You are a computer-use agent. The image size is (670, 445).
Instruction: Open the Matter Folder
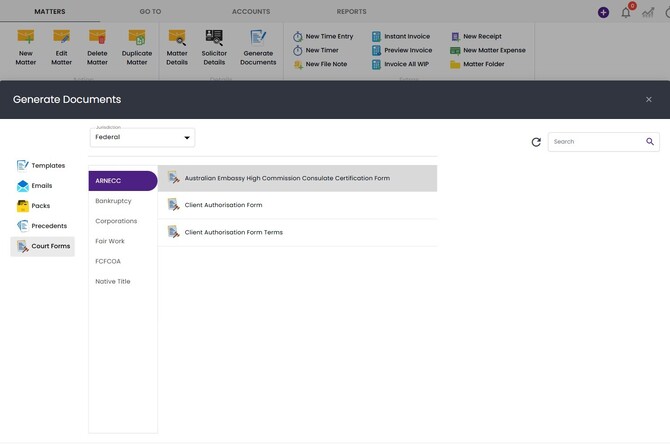click(x=477, y=64)
